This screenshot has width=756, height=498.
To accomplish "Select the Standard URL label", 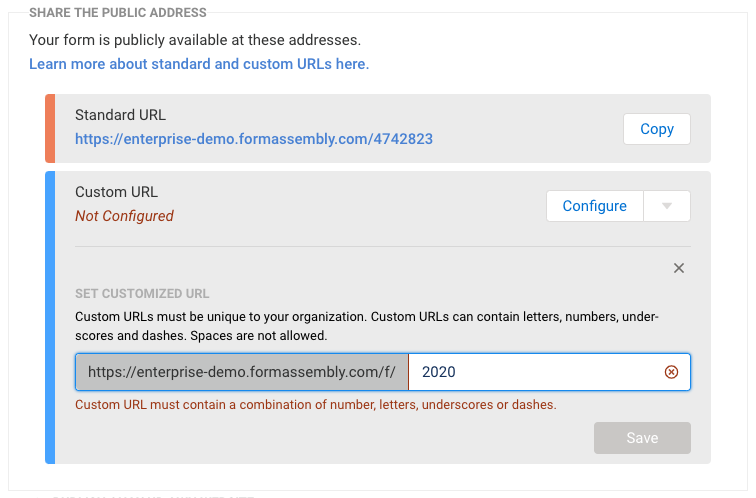I will point(121,115).
